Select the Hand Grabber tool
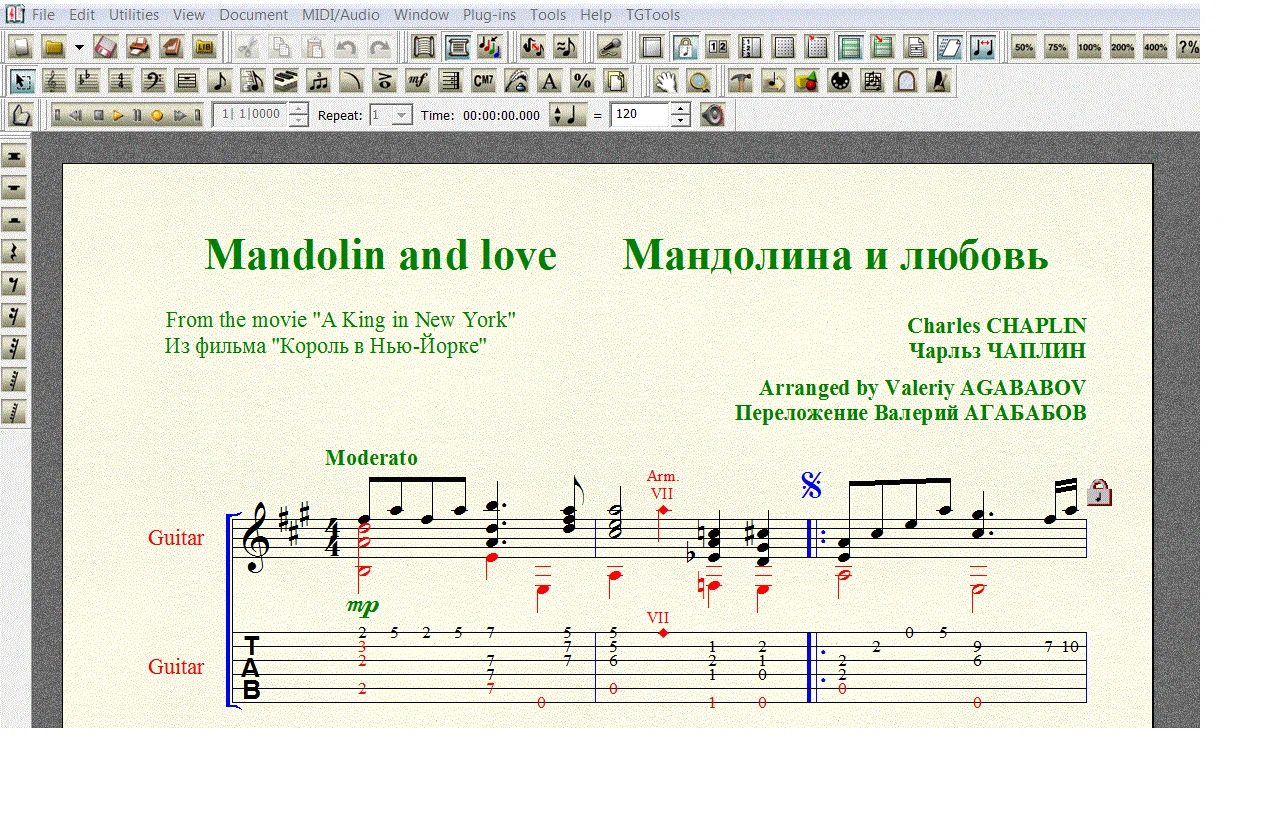 [x=665, y=81]
